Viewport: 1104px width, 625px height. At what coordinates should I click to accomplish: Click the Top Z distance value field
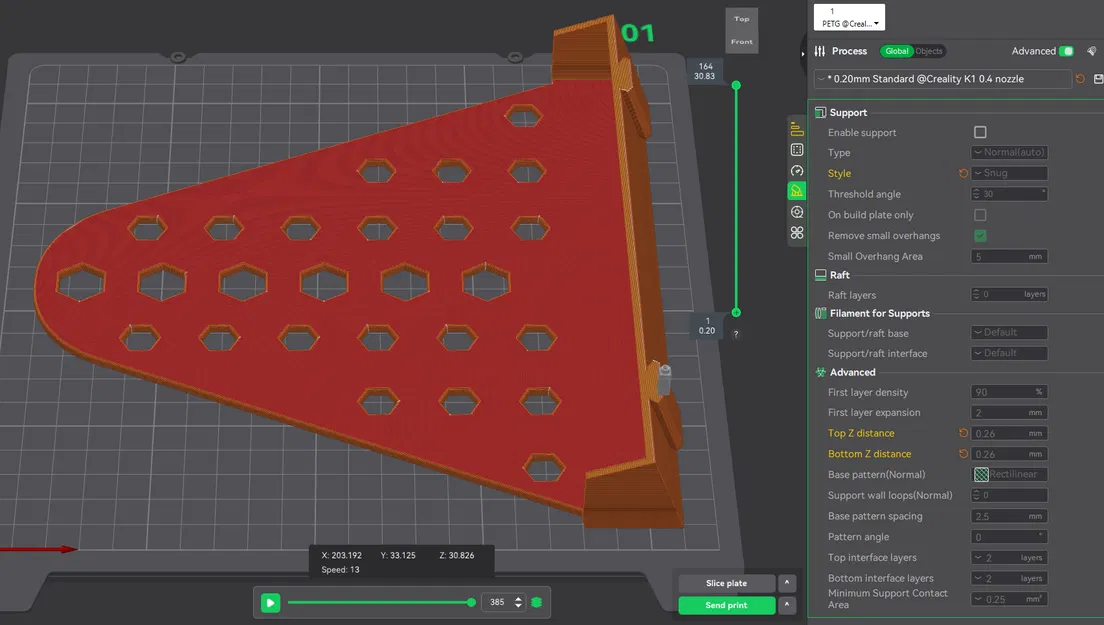[1009, 434]
